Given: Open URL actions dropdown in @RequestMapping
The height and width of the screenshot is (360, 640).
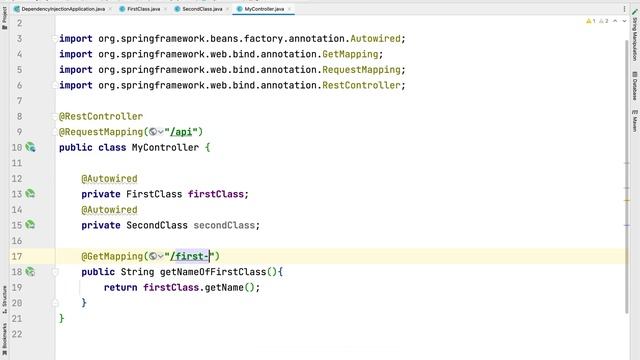Looking at the screenshot, I should point(161,132).
